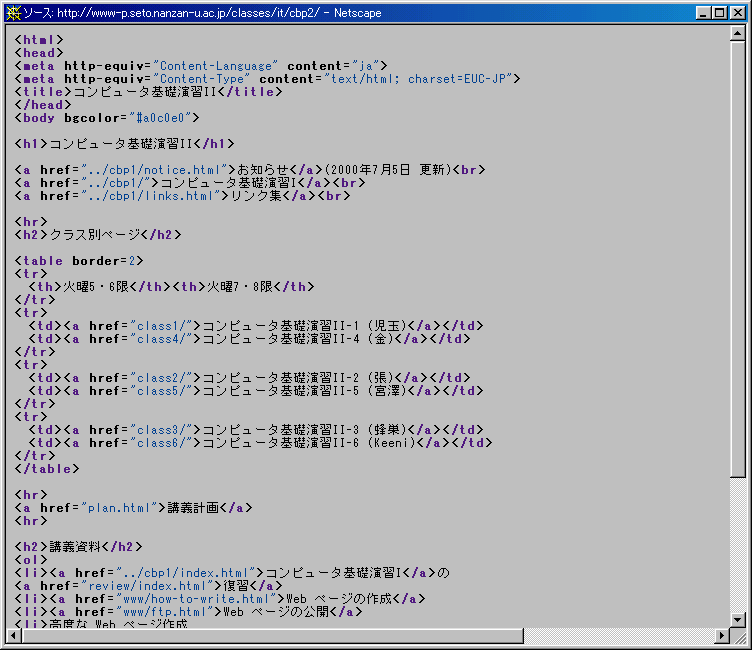Click the <title> line in the source
This screenshot has height=650, width=752.
(148, 92)
